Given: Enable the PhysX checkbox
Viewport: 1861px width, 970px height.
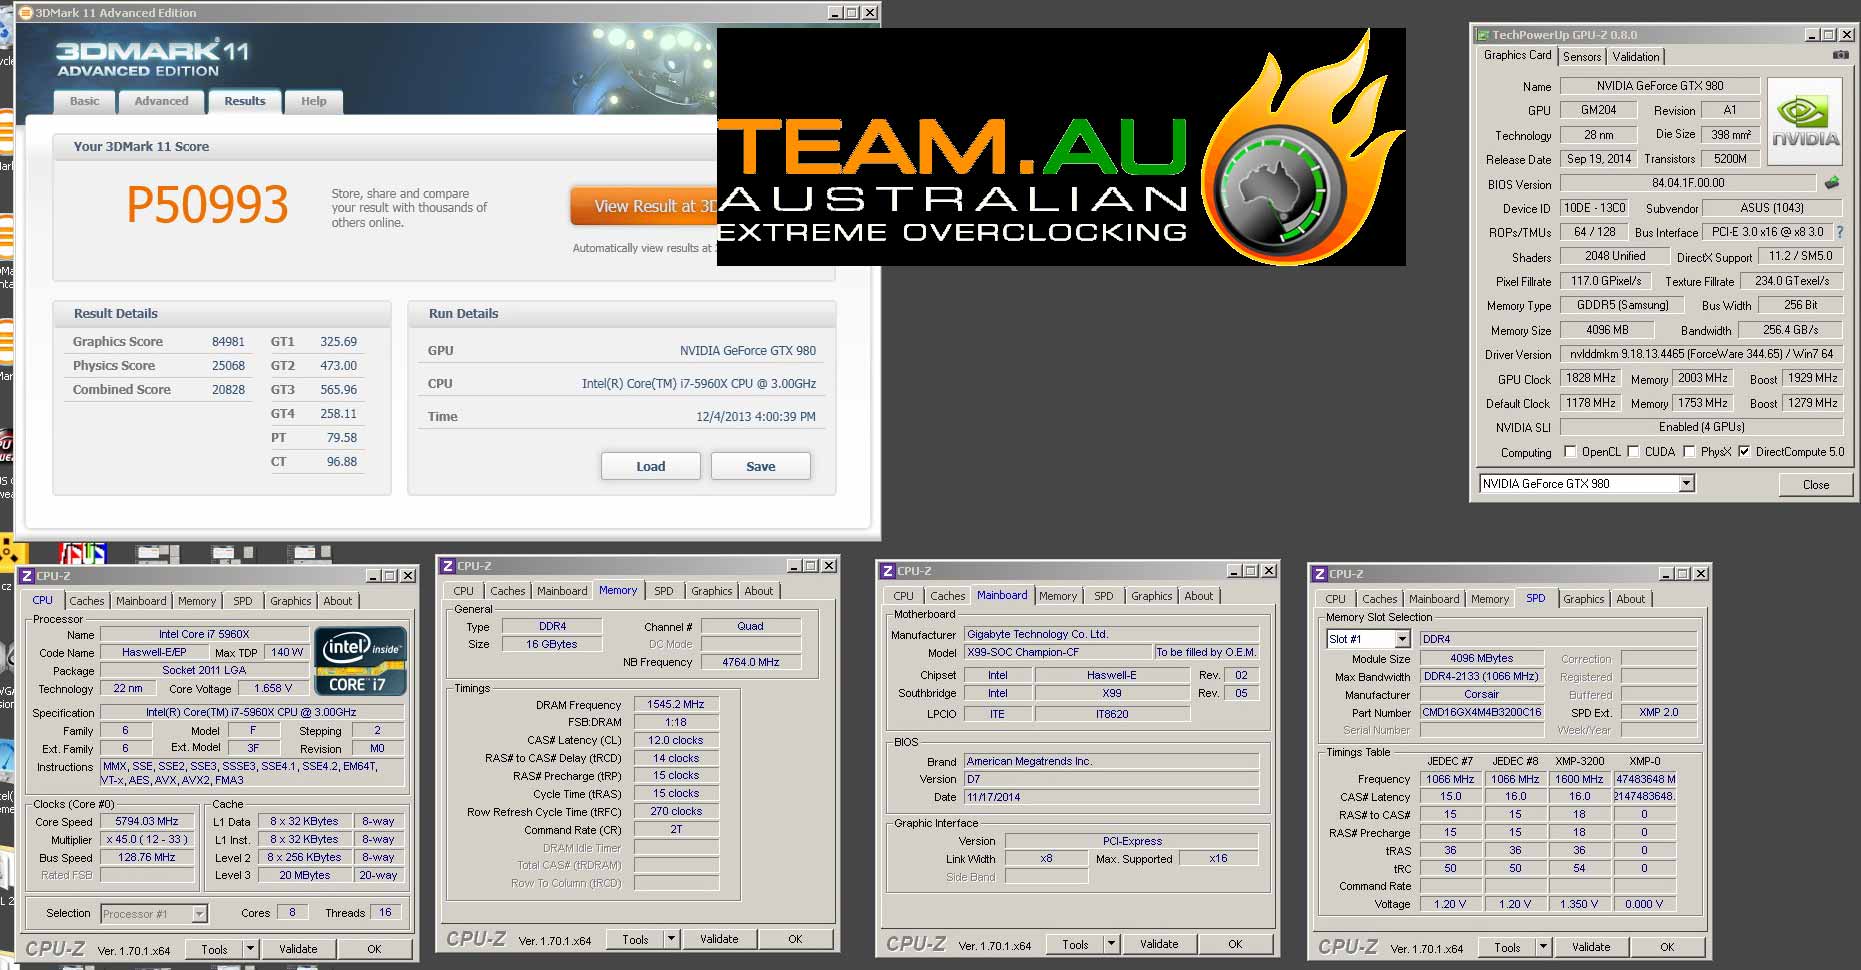Looking at the screenshot, I should tap(1689, 452).
